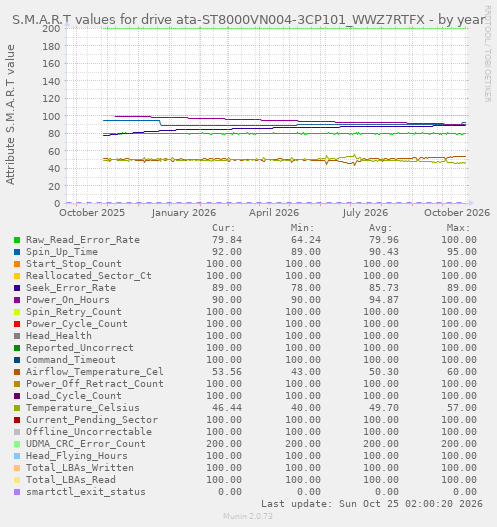This screenshot has width=497, height=527.
Task: Select the smartctl_exit_status legend label
Action: (86, 492)
